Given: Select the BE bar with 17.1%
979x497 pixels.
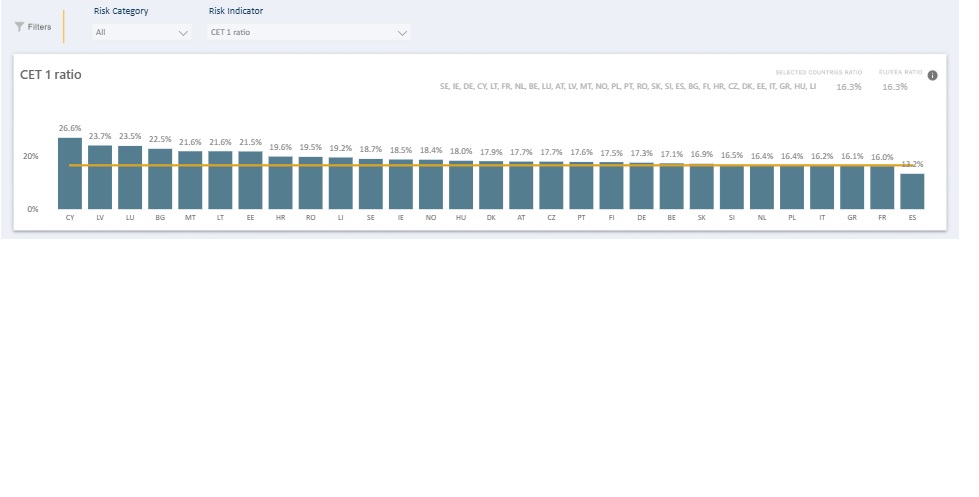Looking at the screenshot, I should (x=672, y=187).
